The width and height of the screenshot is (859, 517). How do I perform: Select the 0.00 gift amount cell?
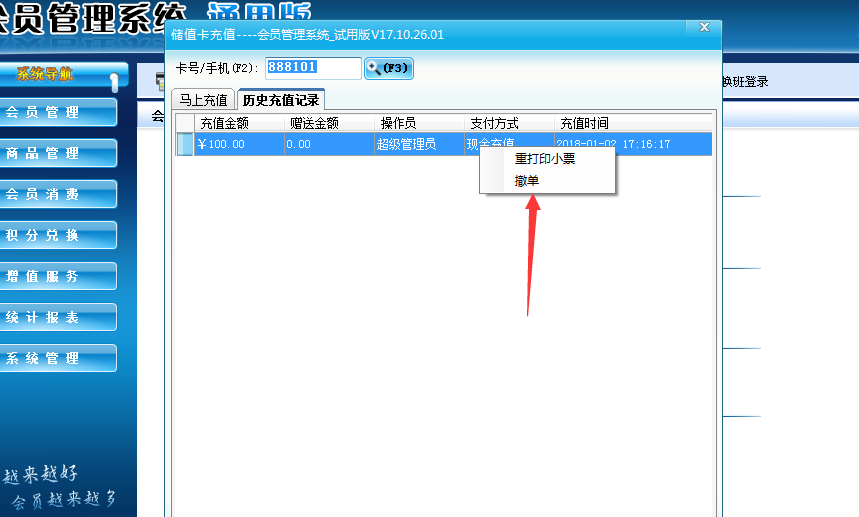pyautogui.click(x=329, y=144)
